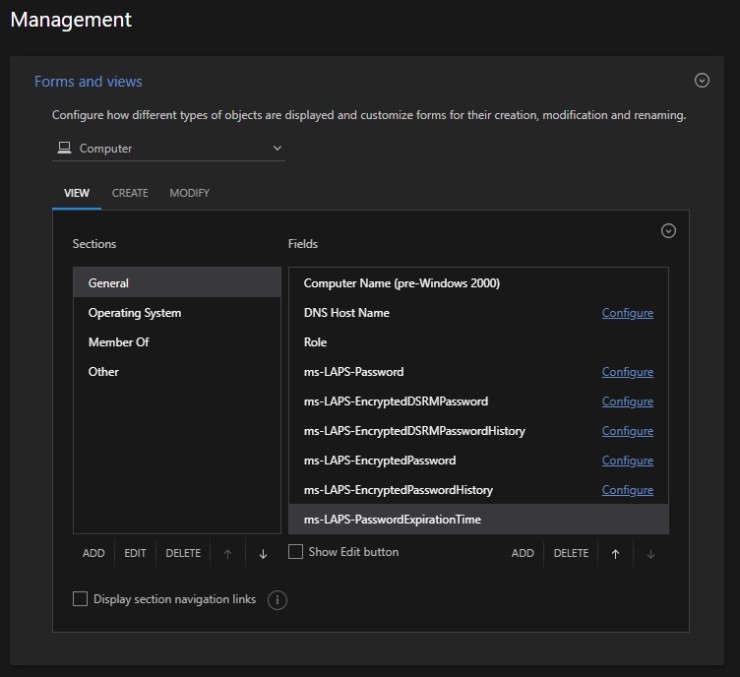Configure the DNS Host Name field

(x=627, y=313)
